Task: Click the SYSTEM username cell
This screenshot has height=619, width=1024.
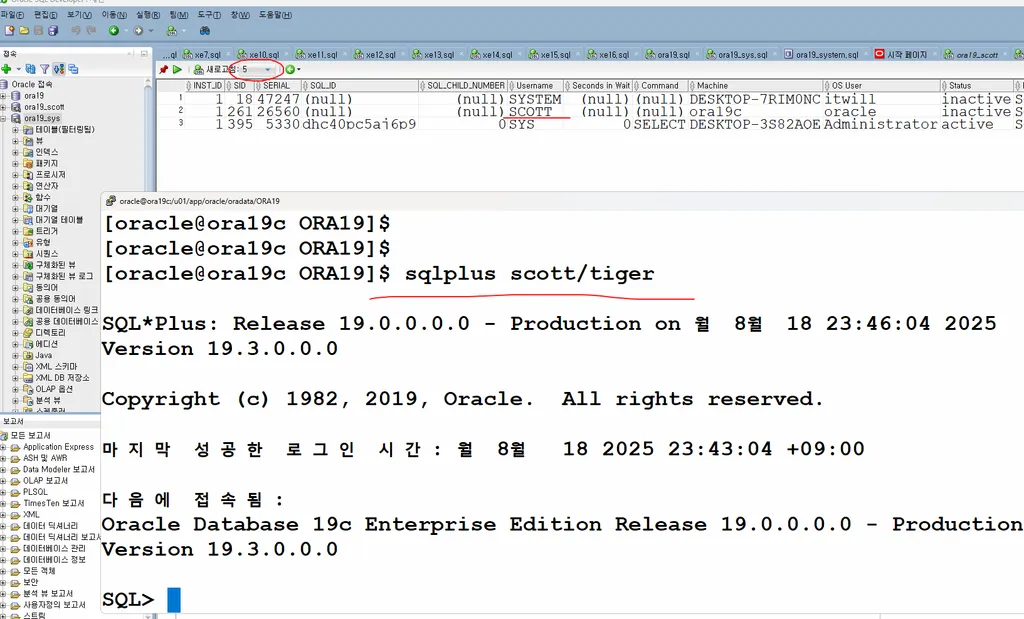Action: [535, 99]
